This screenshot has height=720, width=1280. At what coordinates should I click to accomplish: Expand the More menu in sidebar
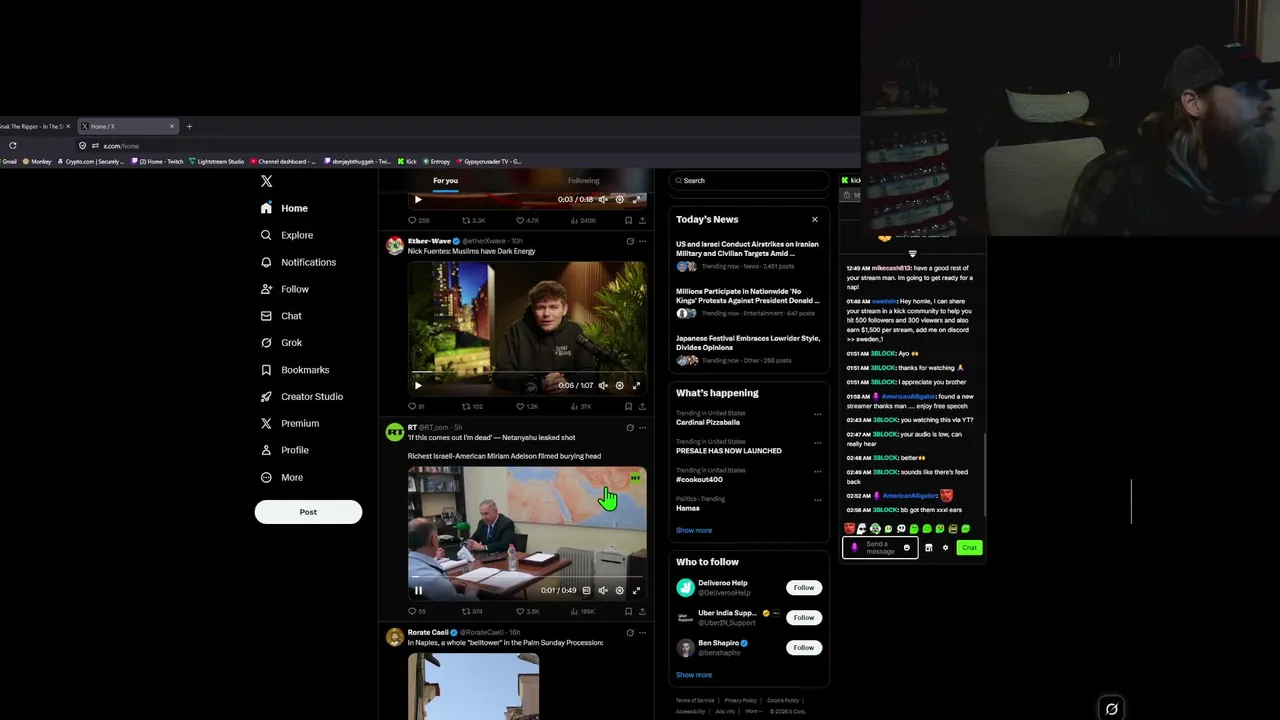point(281,478)
